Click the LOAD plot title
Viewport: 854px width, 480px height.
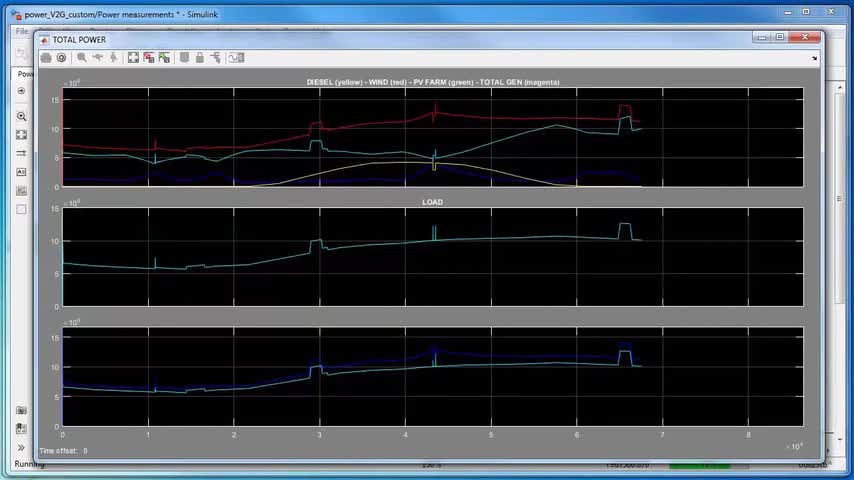[432, 202]
